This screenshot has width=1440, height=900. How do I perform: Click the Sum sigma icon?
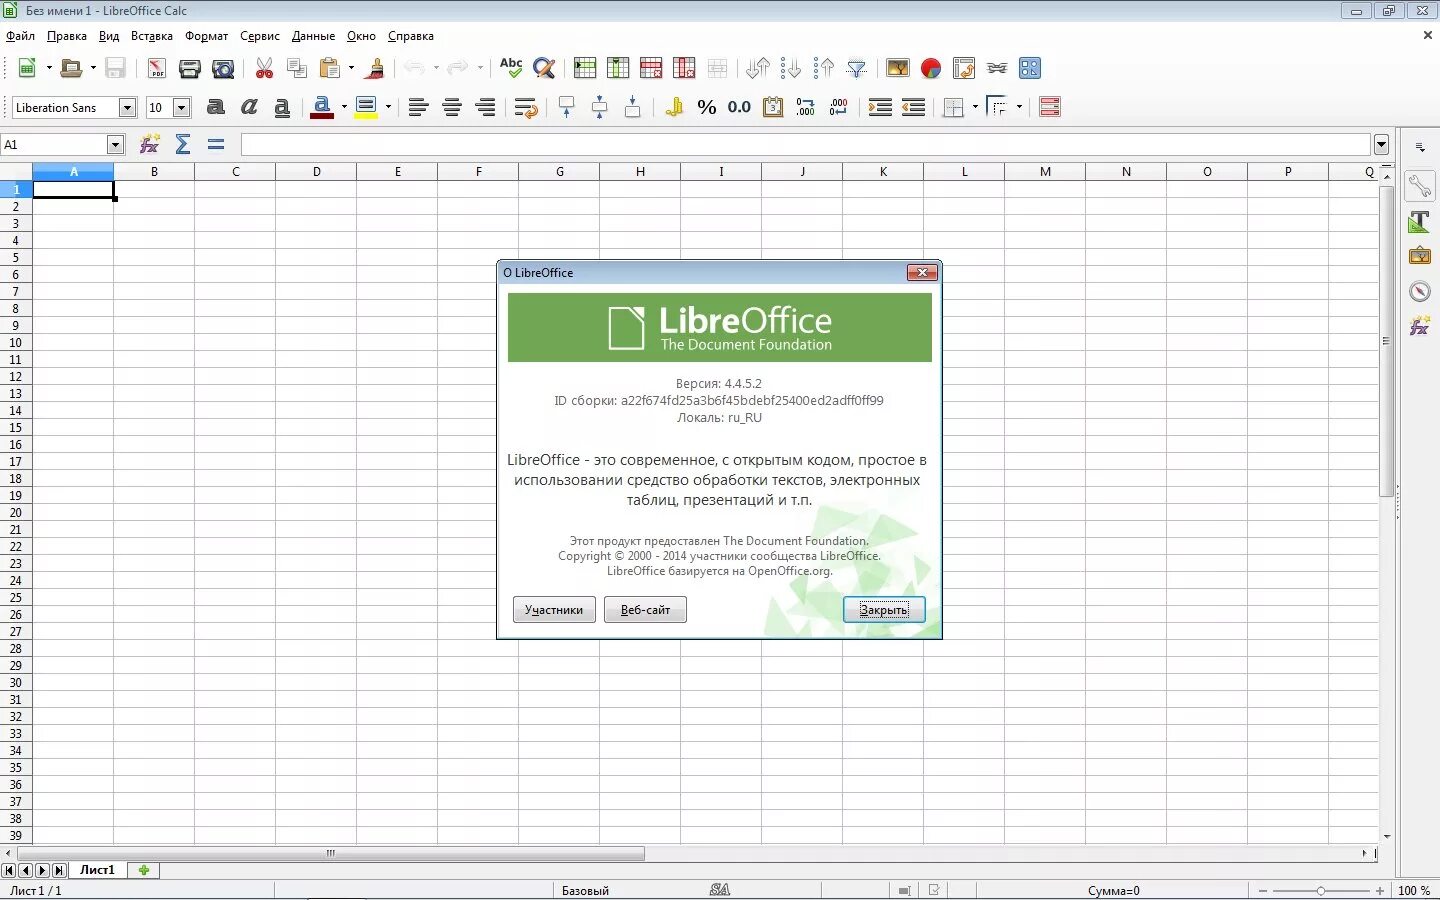(183, 144)
